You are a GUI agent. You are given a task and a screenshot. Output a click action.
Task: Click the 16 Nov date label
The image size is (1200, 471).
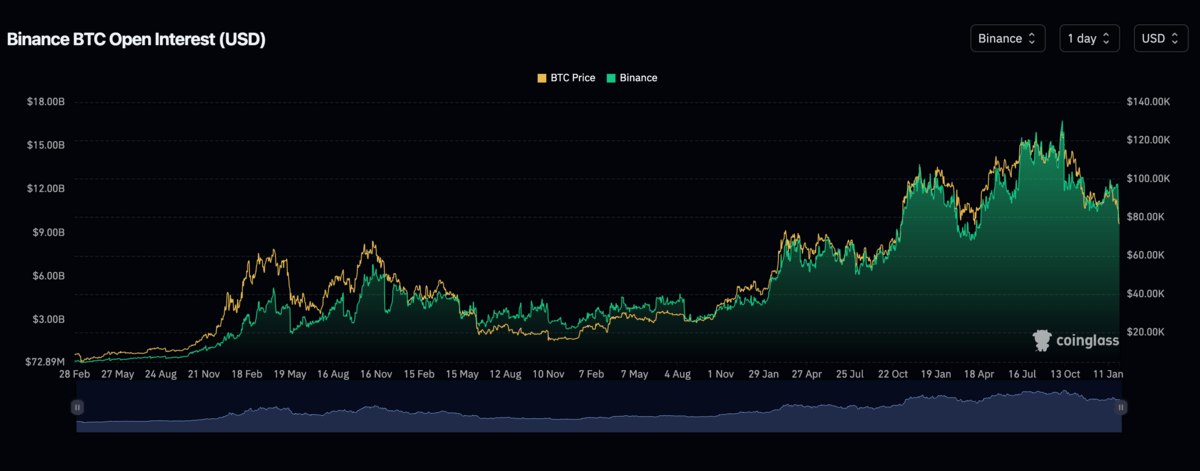(376, 374)
